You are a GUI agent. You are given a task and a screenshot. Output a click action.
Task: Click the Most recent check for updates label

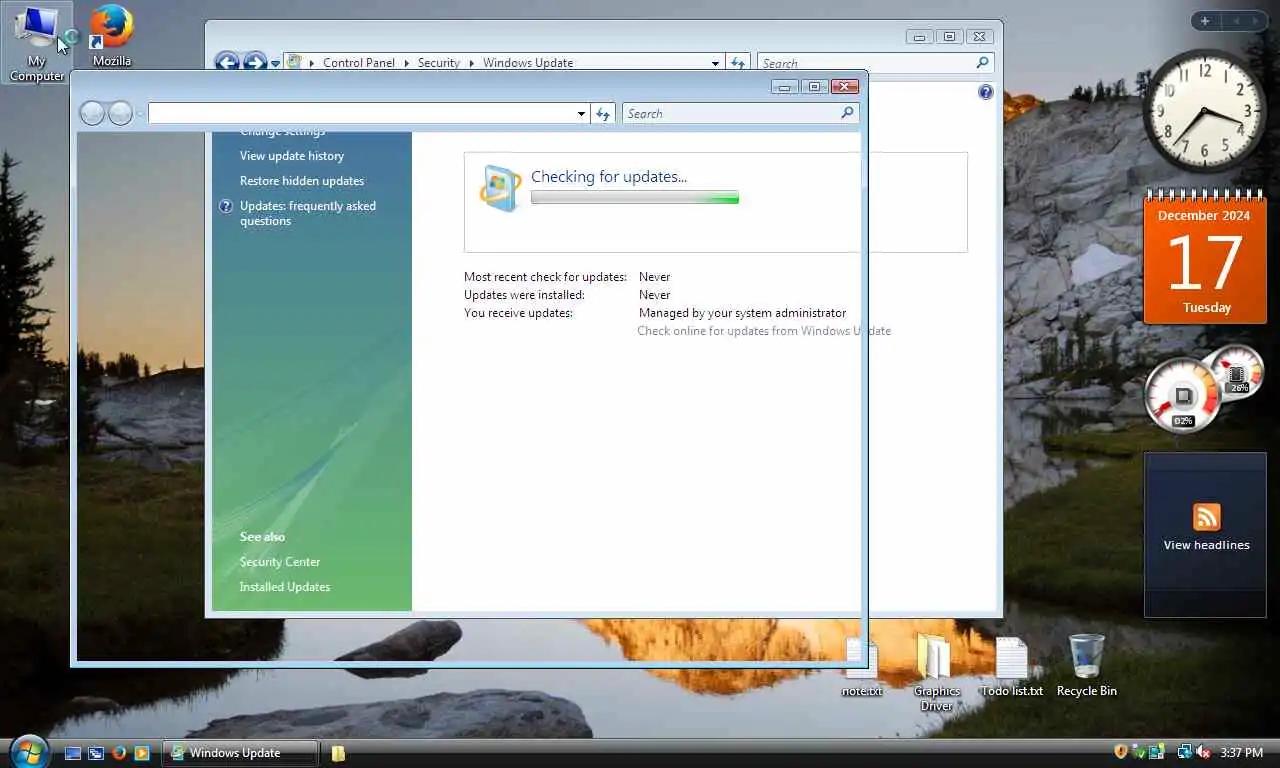pos(545,277)
